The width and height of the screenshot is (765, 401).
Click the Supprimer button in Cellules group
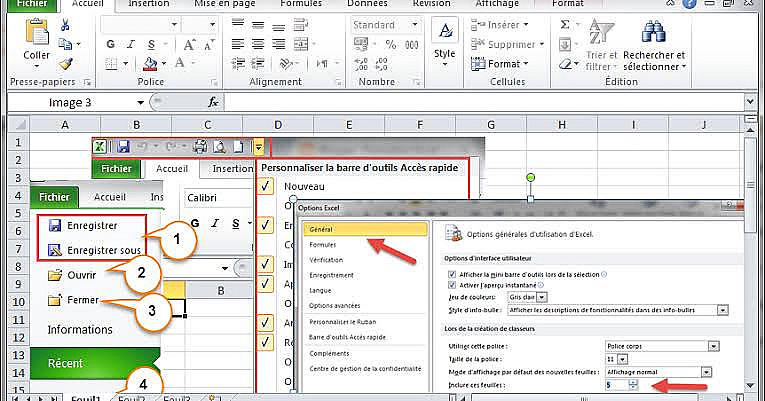coord(508,44)
